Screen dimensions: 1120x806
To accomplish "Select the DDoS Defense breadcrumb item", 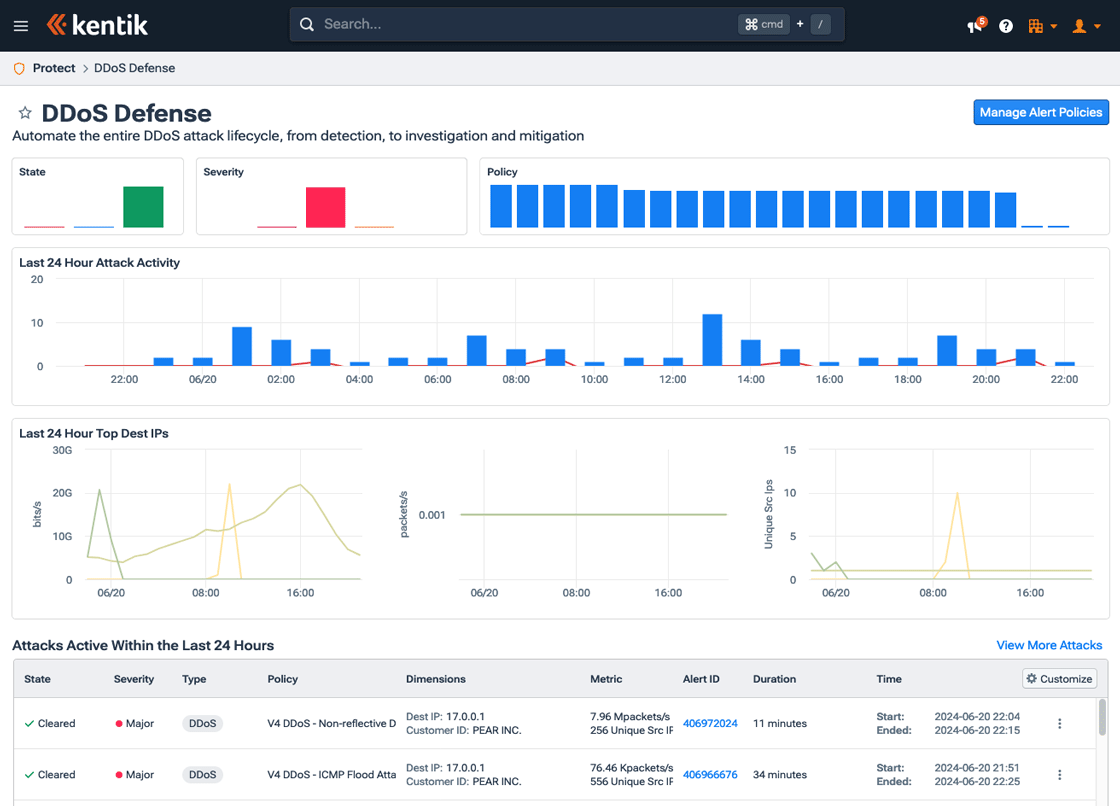I will point(134,68).
